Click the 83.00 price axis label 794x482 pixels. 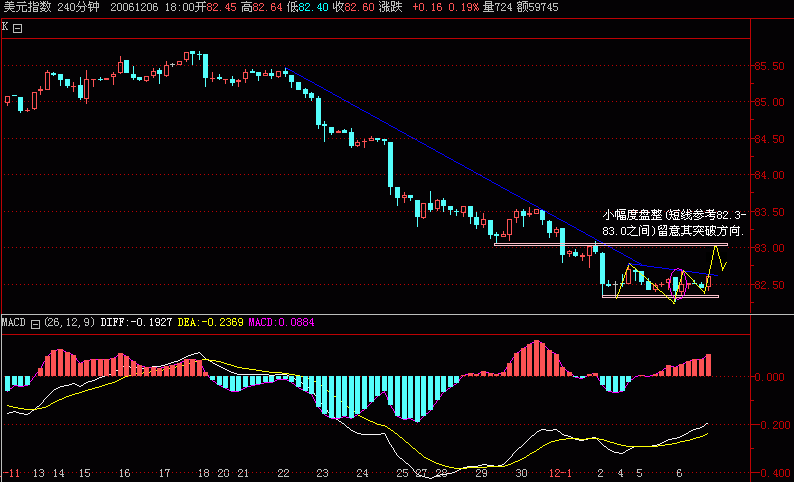point(769,248)
